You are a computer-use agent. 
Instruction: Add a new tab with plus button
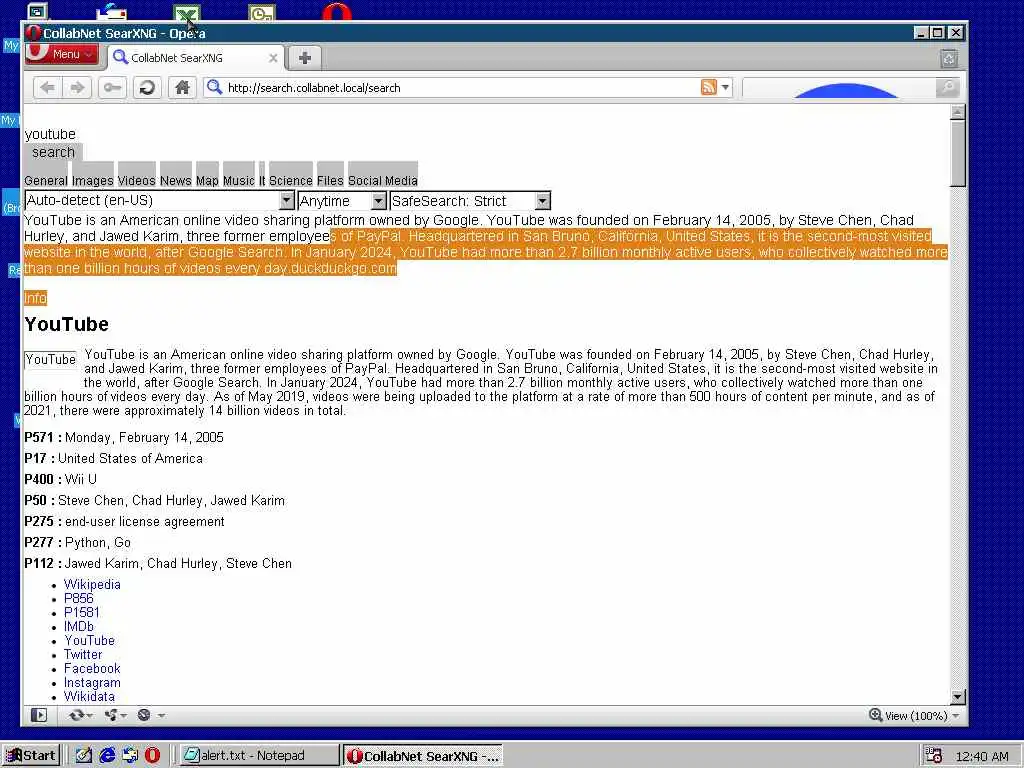click(x=304, y=58)
